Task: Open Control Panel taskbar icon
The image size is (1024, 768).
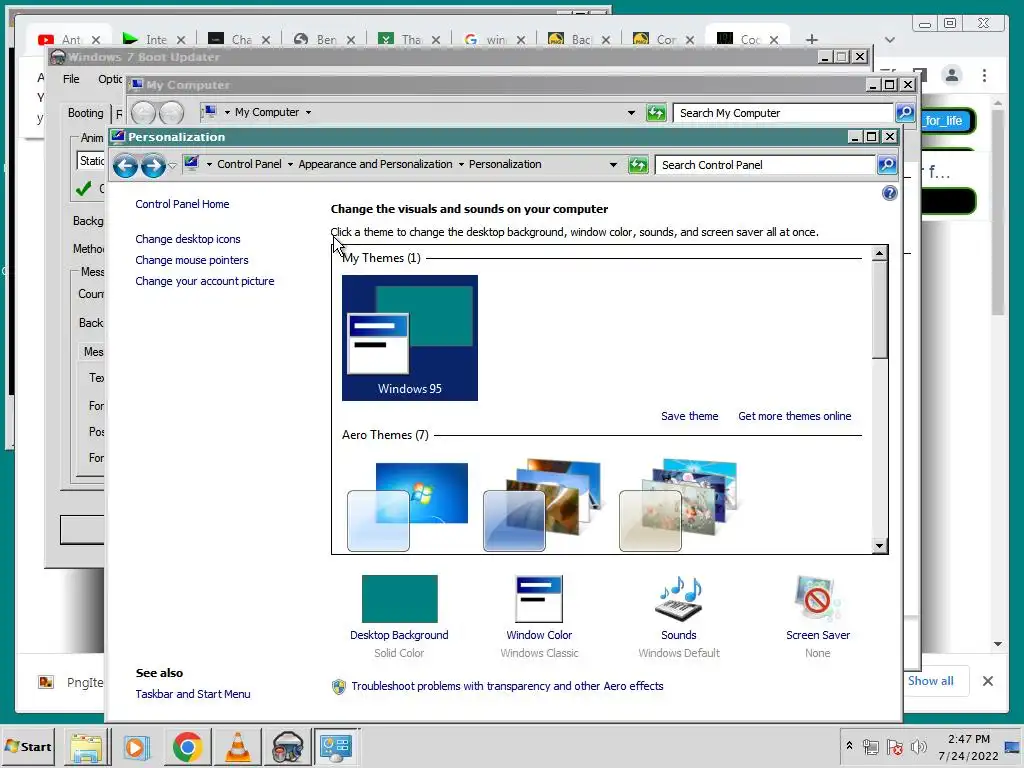Action: point(336,747)
